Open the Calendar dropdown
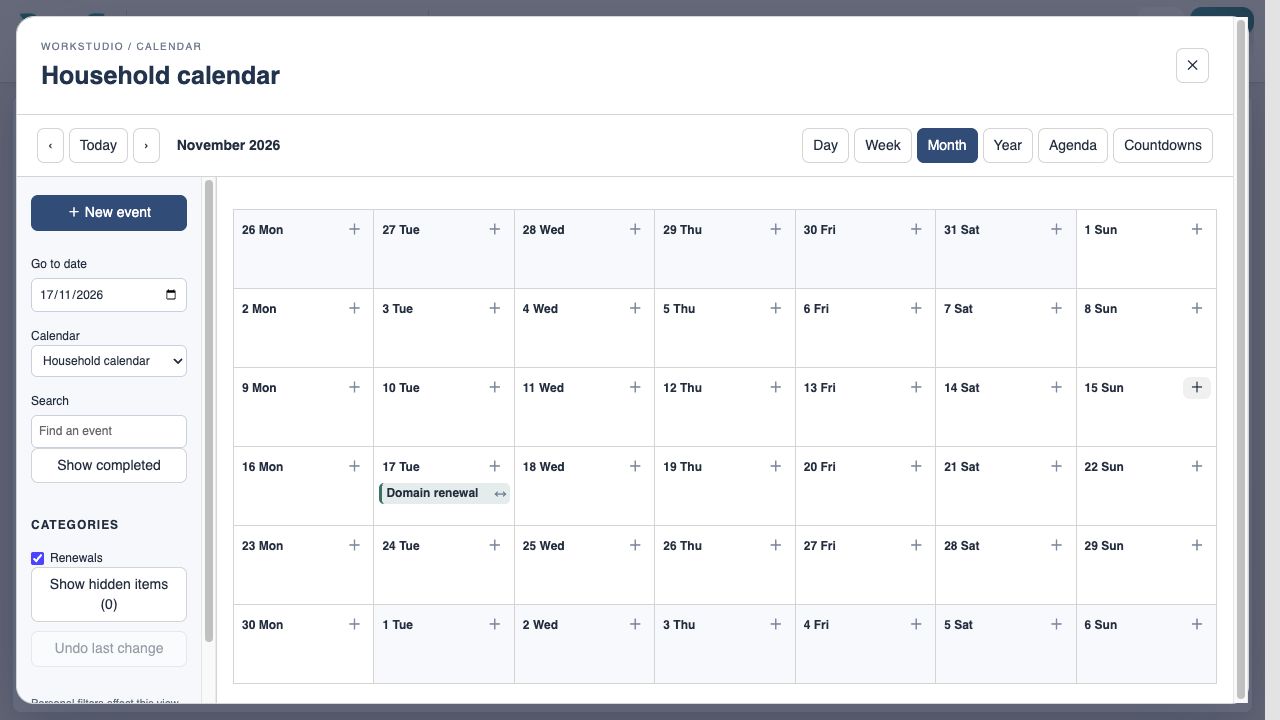 [109, 361]
